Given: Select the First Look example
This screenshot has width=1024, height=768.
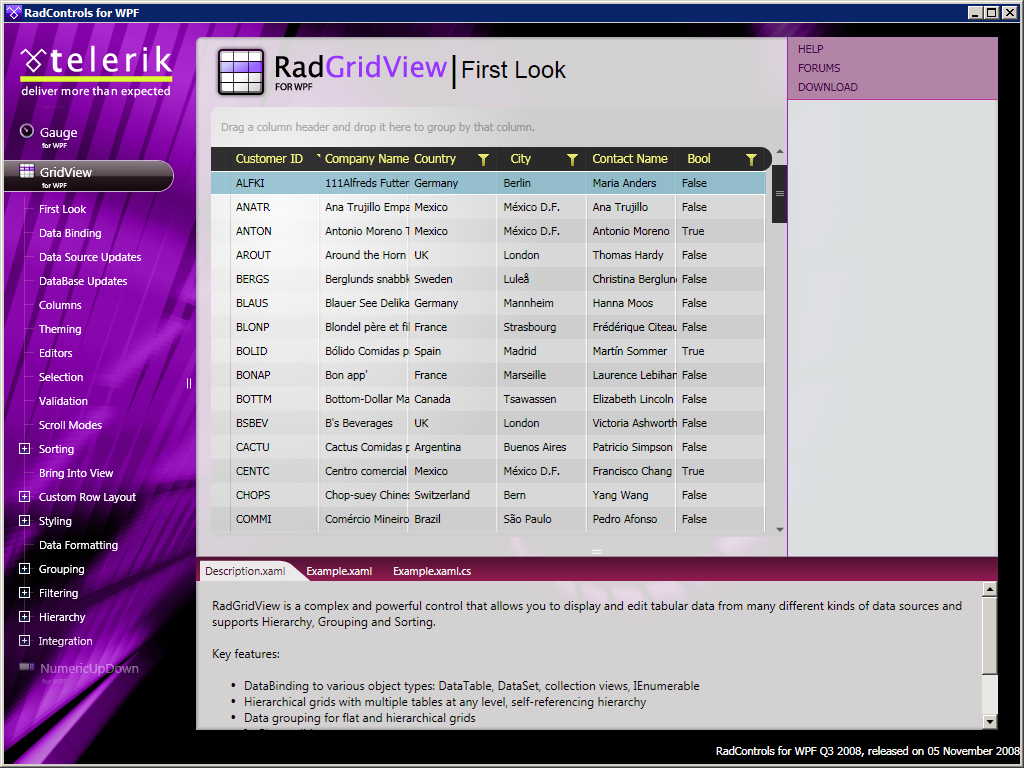Looking at the screenshot, I should pos(62,209).
